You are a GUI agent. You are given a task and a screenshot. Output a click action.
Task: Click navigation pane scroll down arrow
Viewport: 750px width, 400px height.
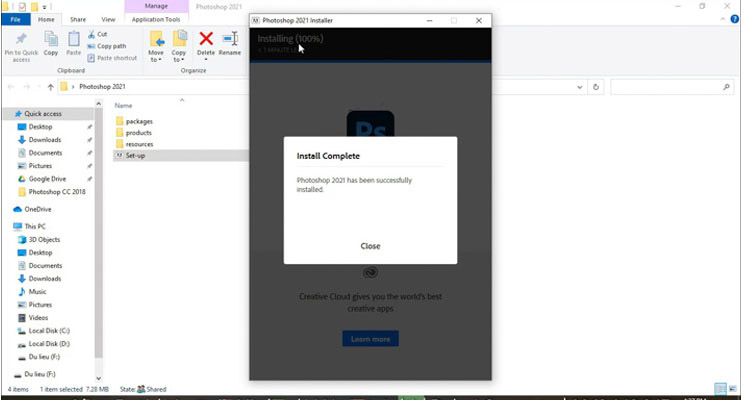coord(99,378)
